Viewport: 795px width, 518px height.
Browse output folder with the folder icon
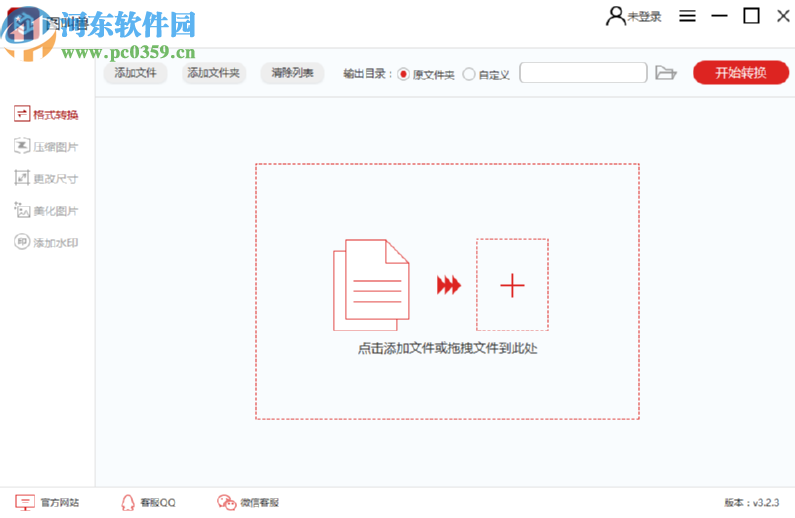666,73
